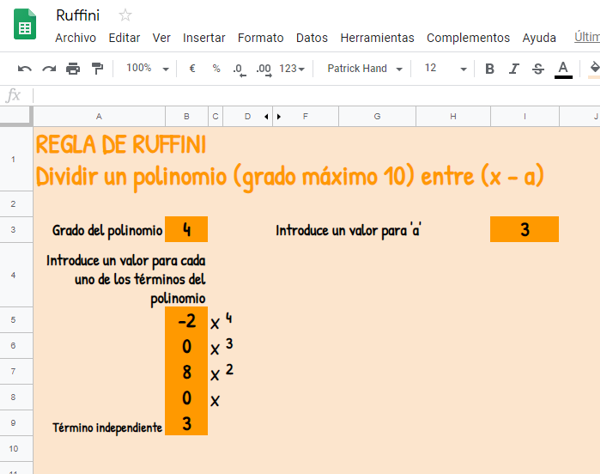Select column B header

187,117
